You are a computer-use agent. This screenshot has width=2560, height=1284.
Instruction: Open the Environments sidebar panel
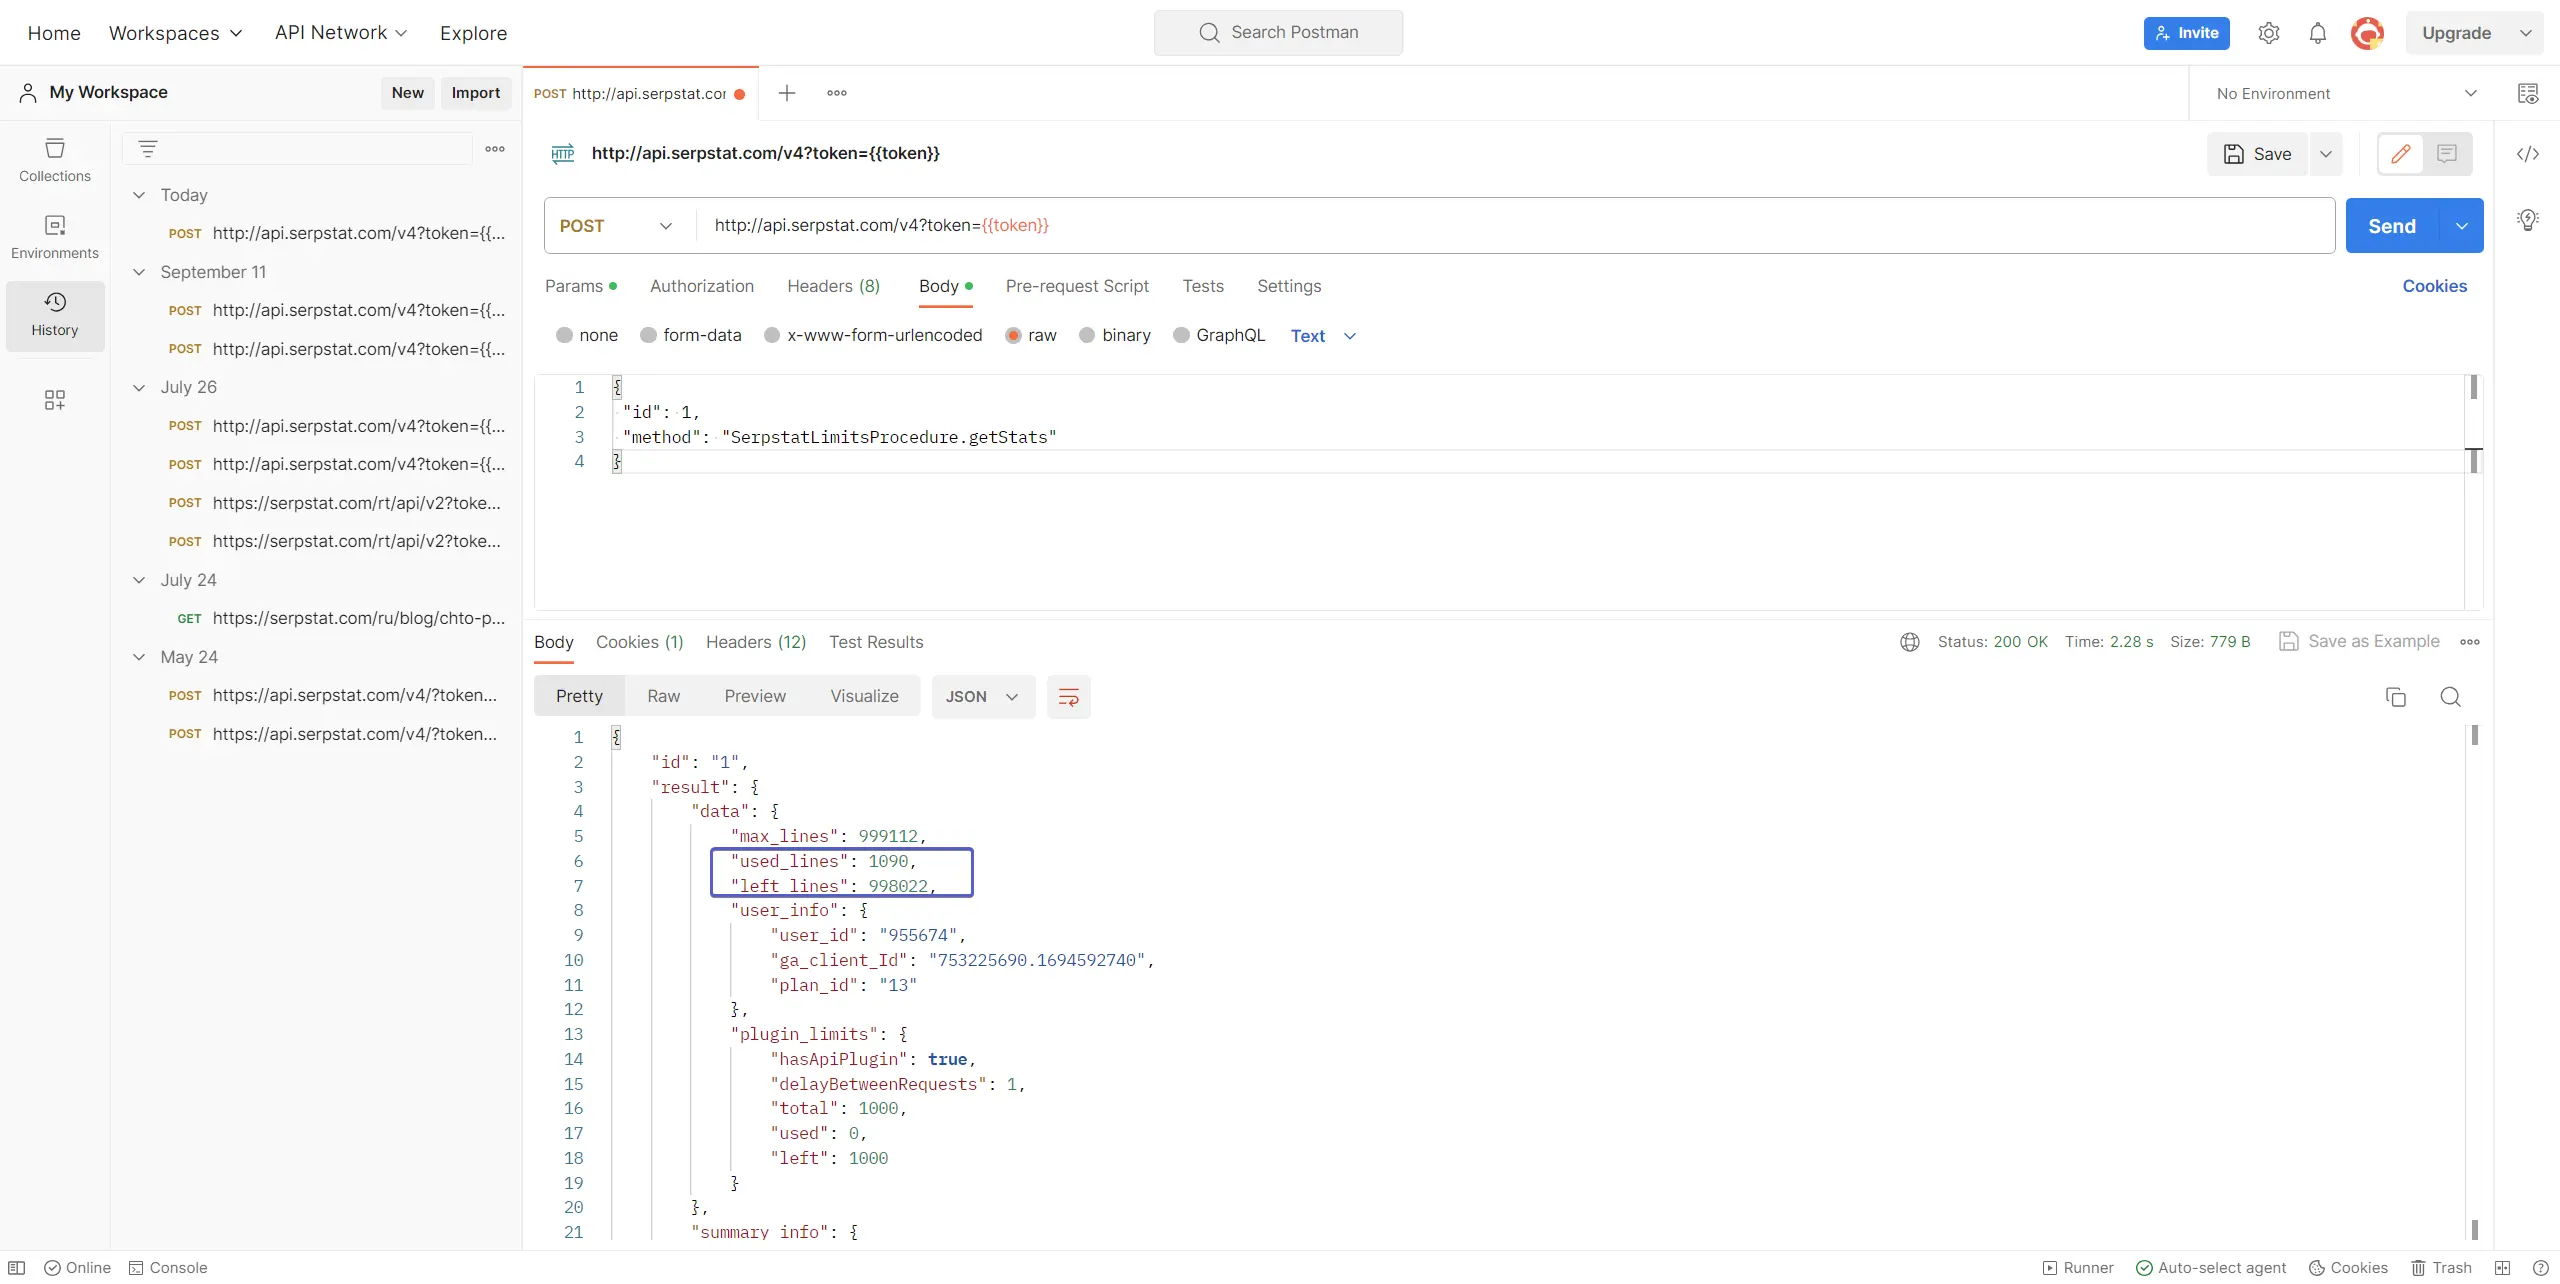click(55, 237)
